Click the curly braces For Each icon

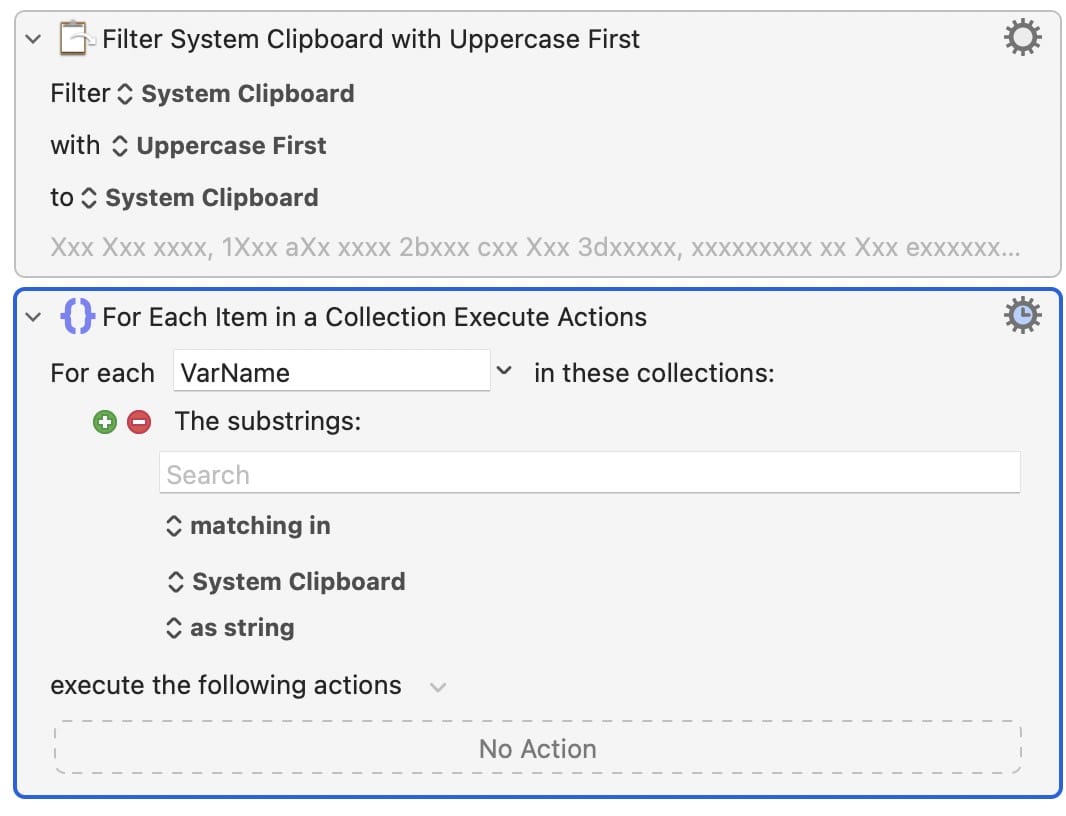point(76,317)
